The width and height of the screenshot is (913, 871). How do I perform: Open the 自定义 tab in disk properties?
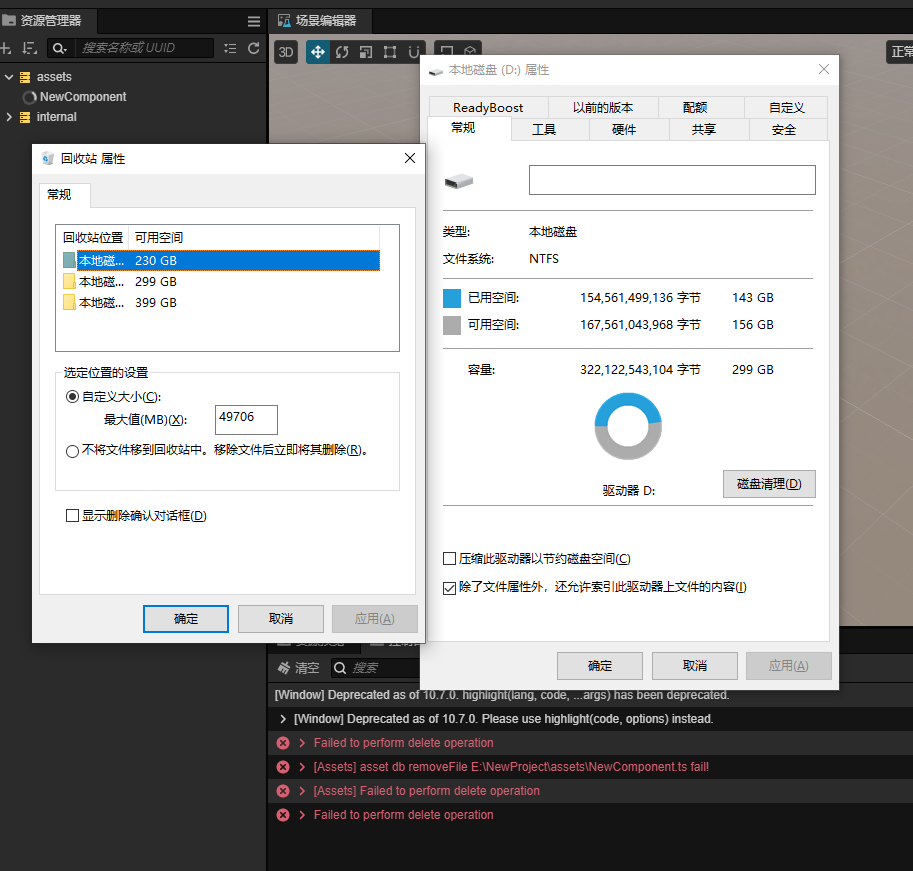click(x=786, y=108)
